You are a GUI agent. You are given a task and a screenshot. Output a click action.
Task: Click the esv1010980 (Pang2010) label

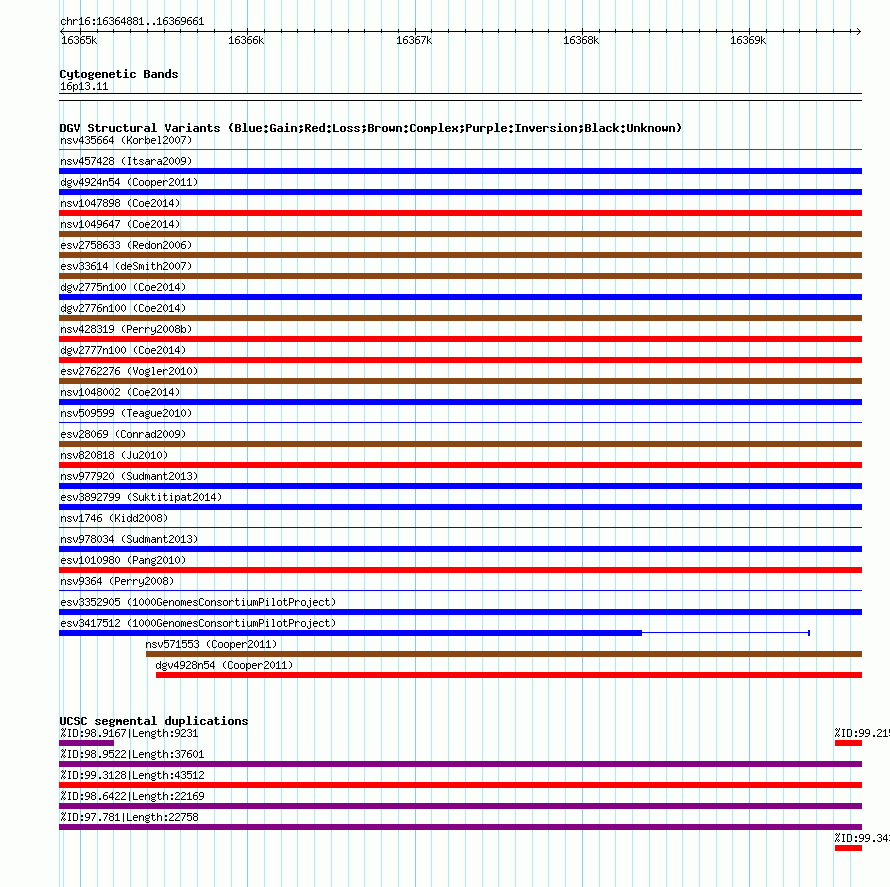pos(123,560)
